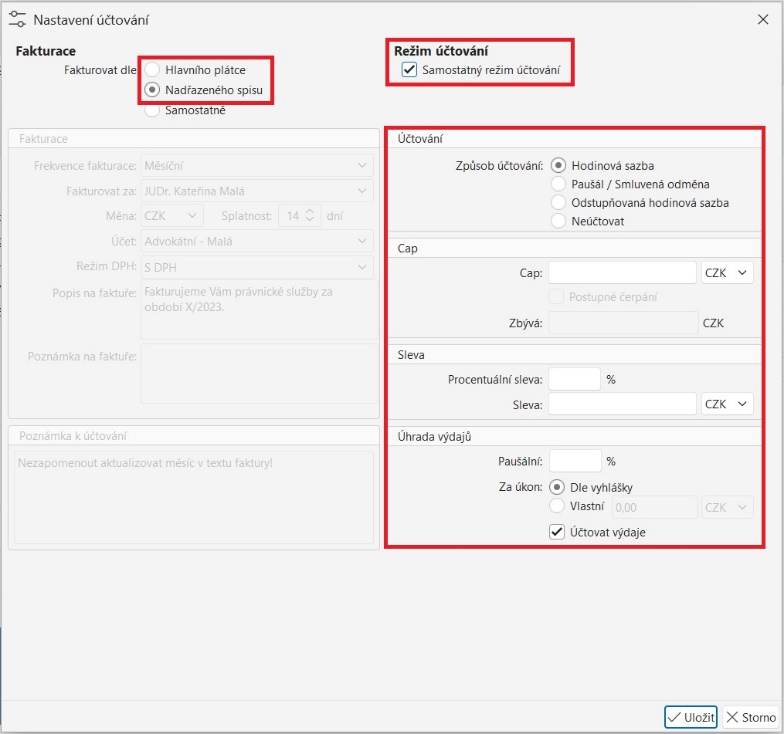
Task: Select 'Hodinová sazba' billing method
Action: 559,165
